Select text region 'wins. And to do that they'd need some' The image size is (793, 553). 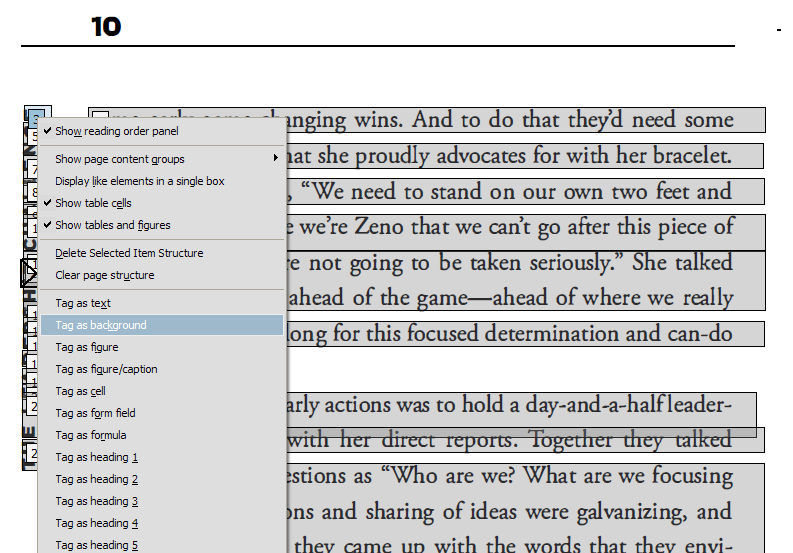tap(544, 120)
